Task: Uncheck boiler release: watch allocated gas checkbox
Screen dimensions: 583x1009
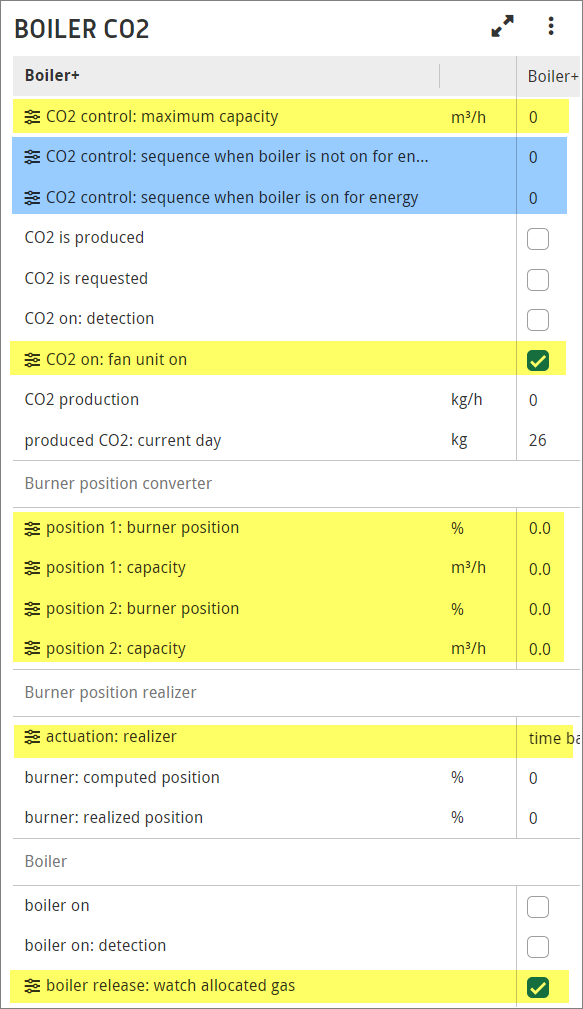Action: click(x=538, y=986)
